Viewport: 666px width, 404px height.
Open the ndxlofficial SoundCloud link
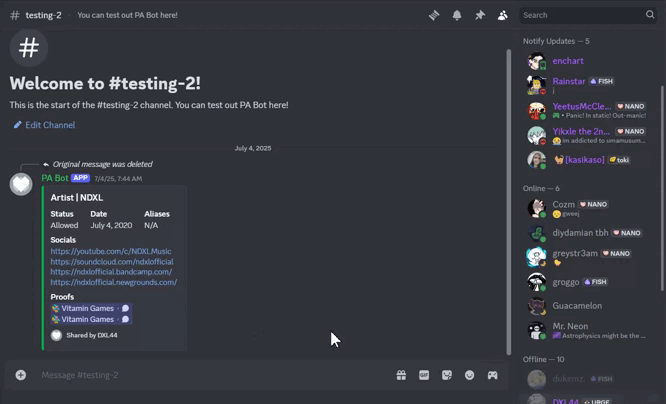111,262
